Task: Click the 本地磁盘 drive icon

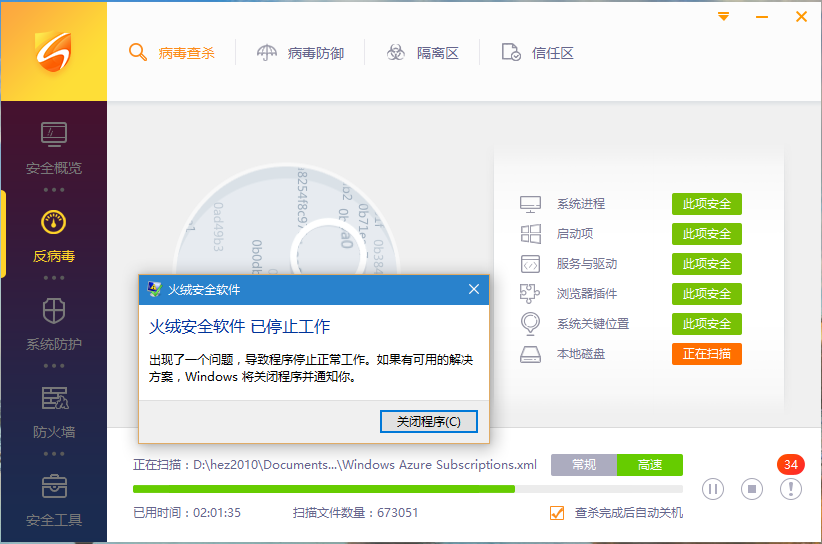Action: coord(530,354)
